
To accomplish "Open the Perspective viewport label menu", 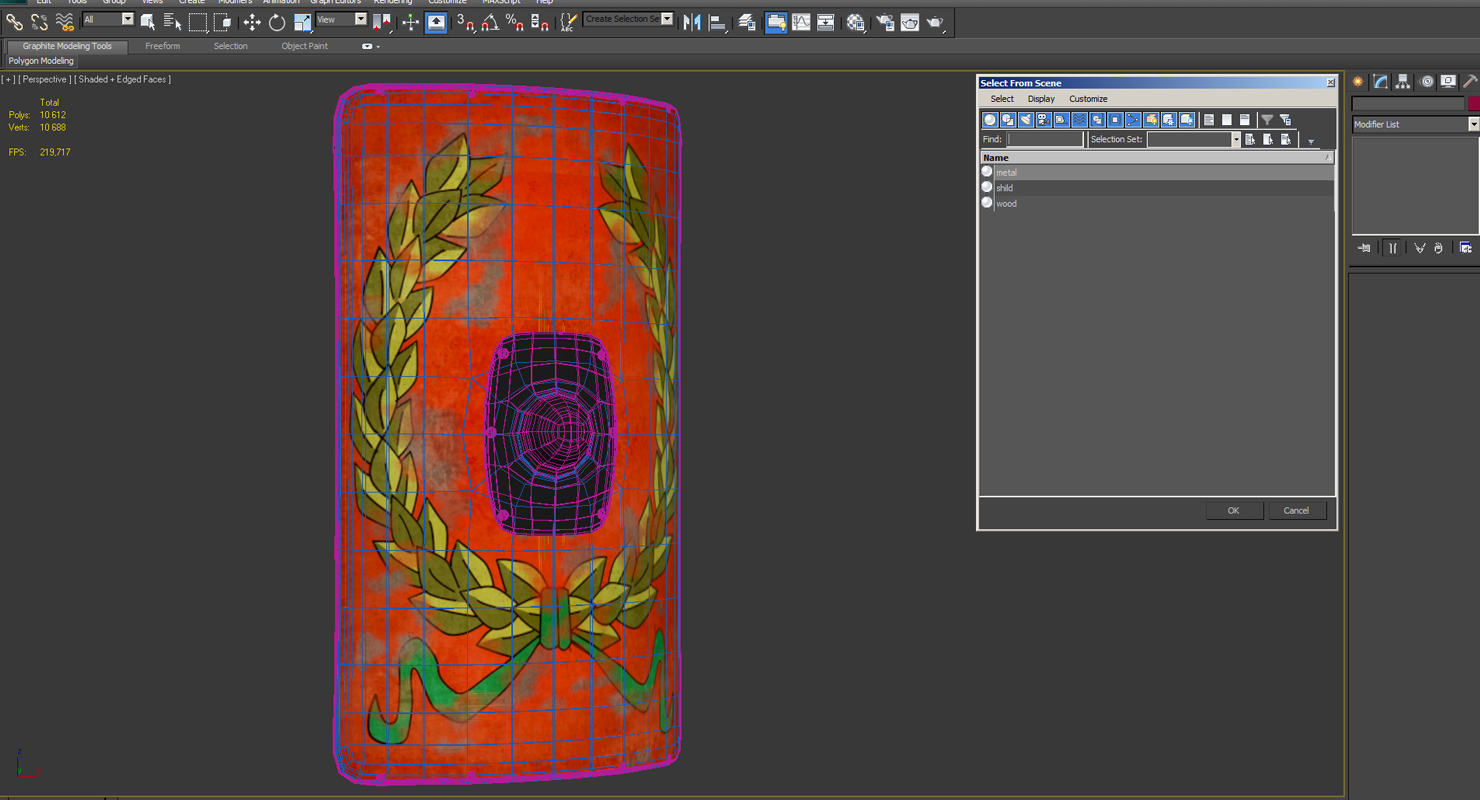I will coord(45,79).
